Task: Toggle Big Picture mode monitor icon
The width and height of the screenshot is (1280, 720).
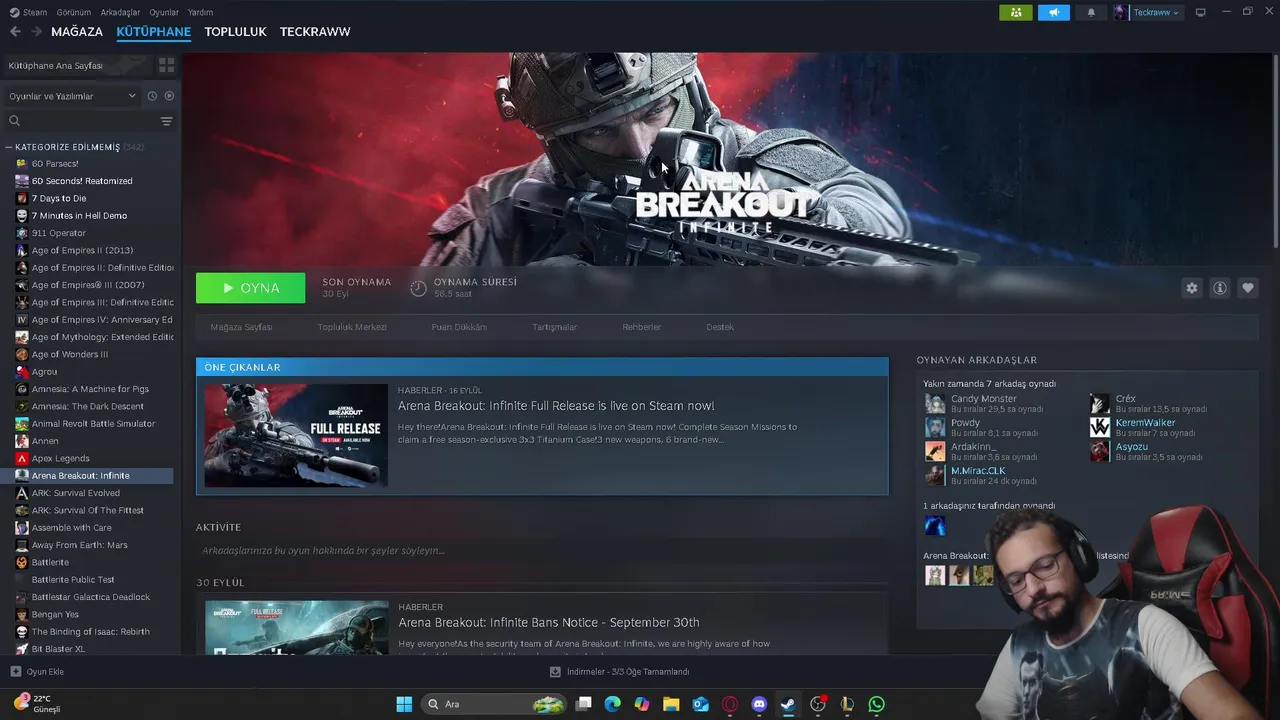Action: tap(1200, 12)
